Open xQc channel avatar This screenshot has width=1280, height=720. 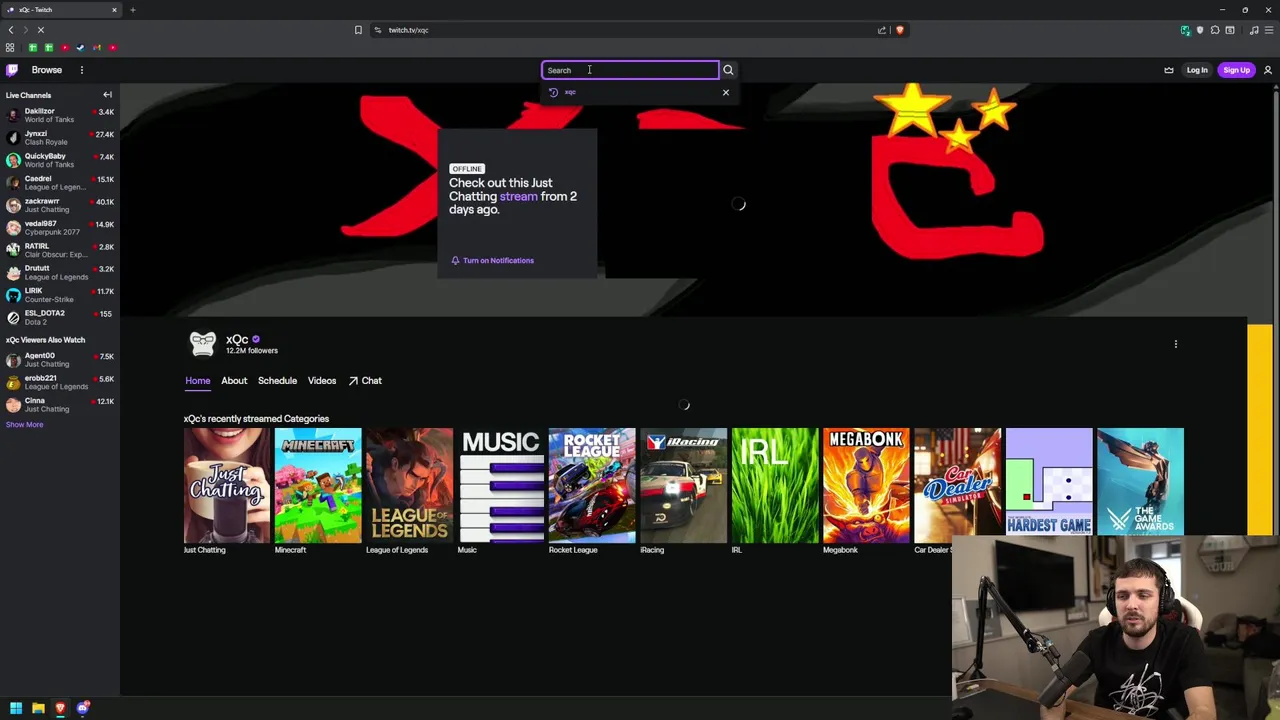point(203,344)
